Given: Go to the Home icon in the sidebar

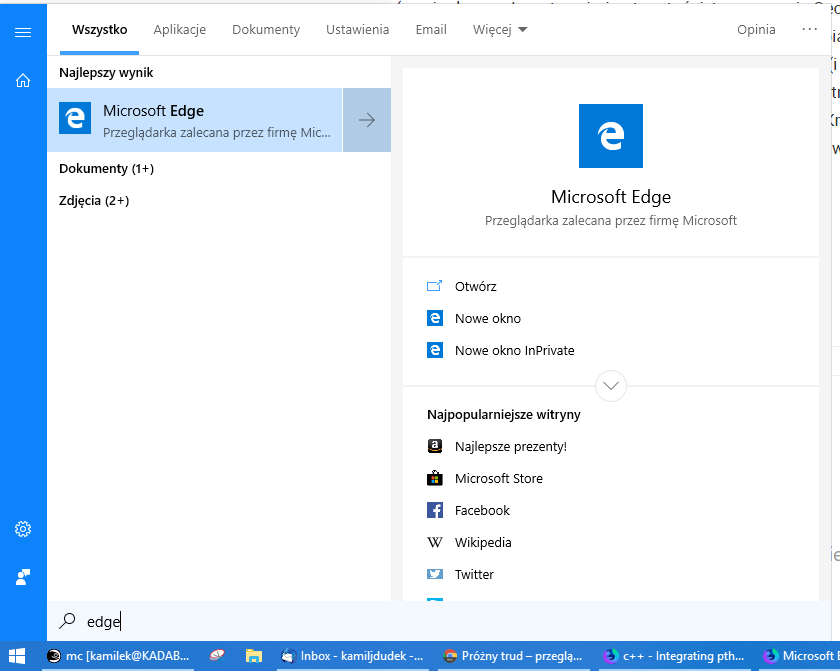Looking at the screenshot, I should 22,80.
